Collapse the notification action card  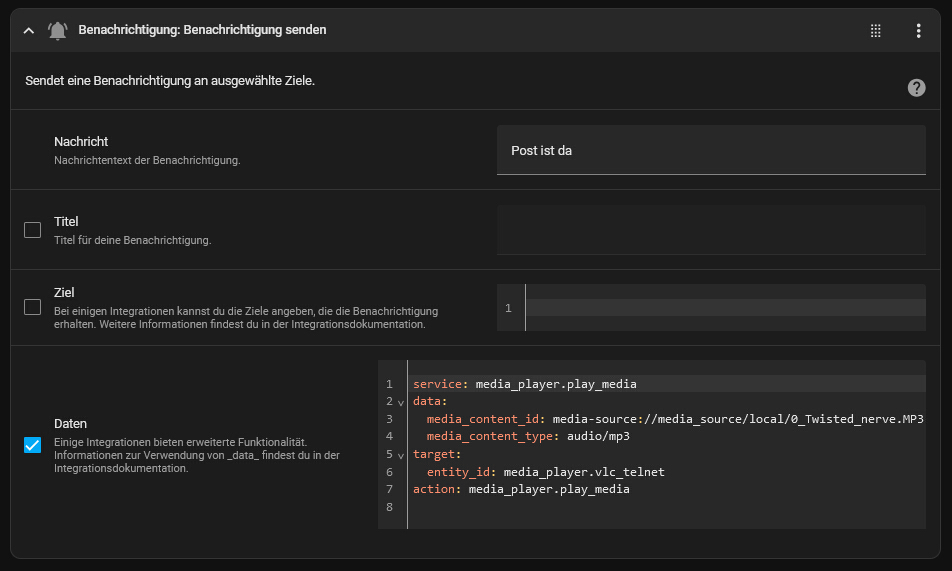29,30
